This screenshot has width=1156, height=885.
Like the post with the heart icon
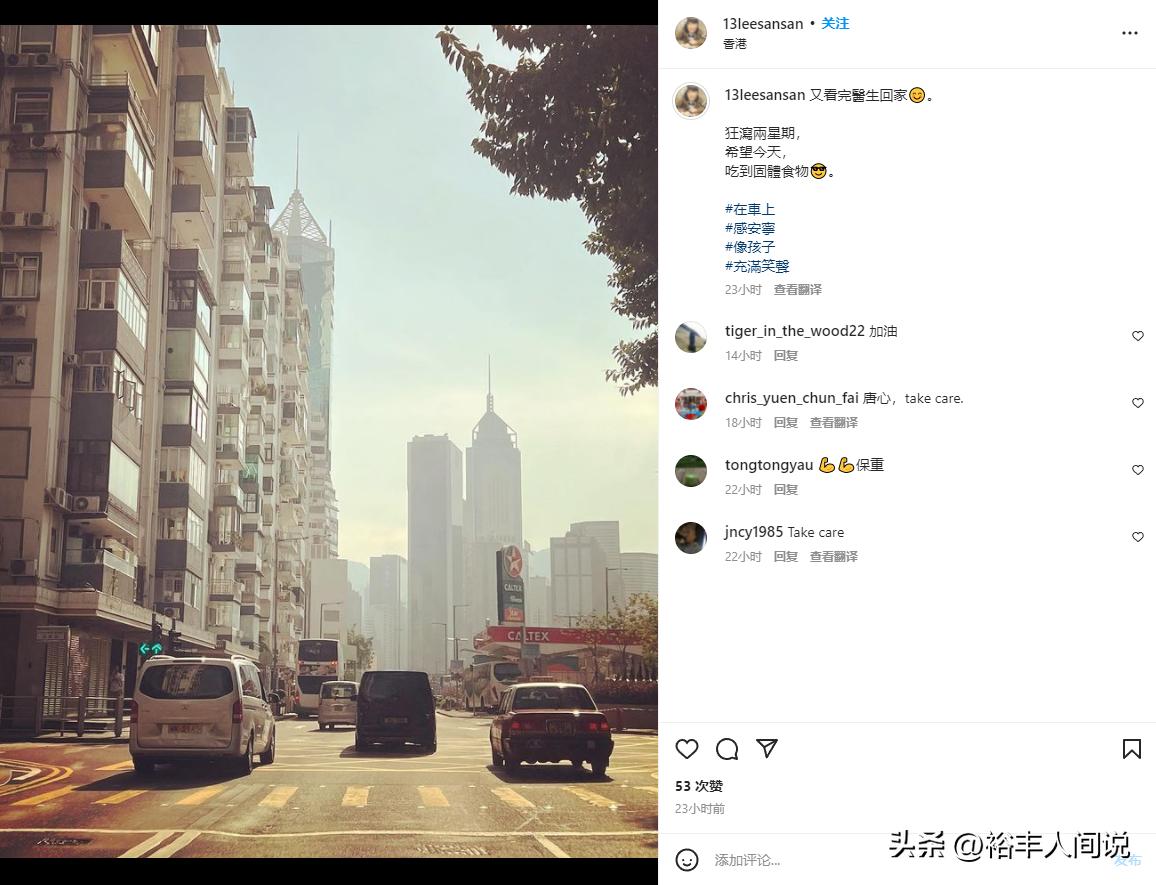coord(686,749)
